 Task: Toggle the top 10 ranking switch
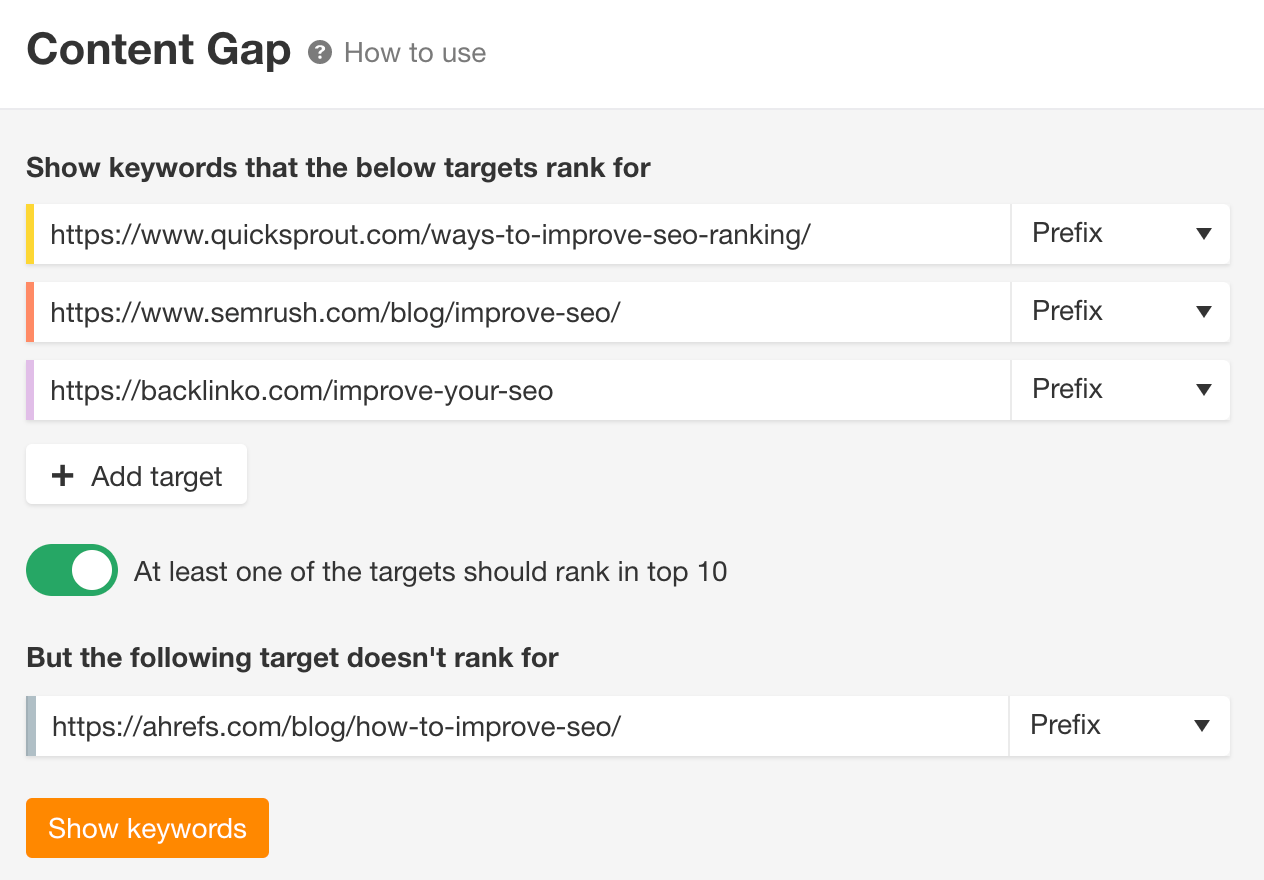(72, 570)
